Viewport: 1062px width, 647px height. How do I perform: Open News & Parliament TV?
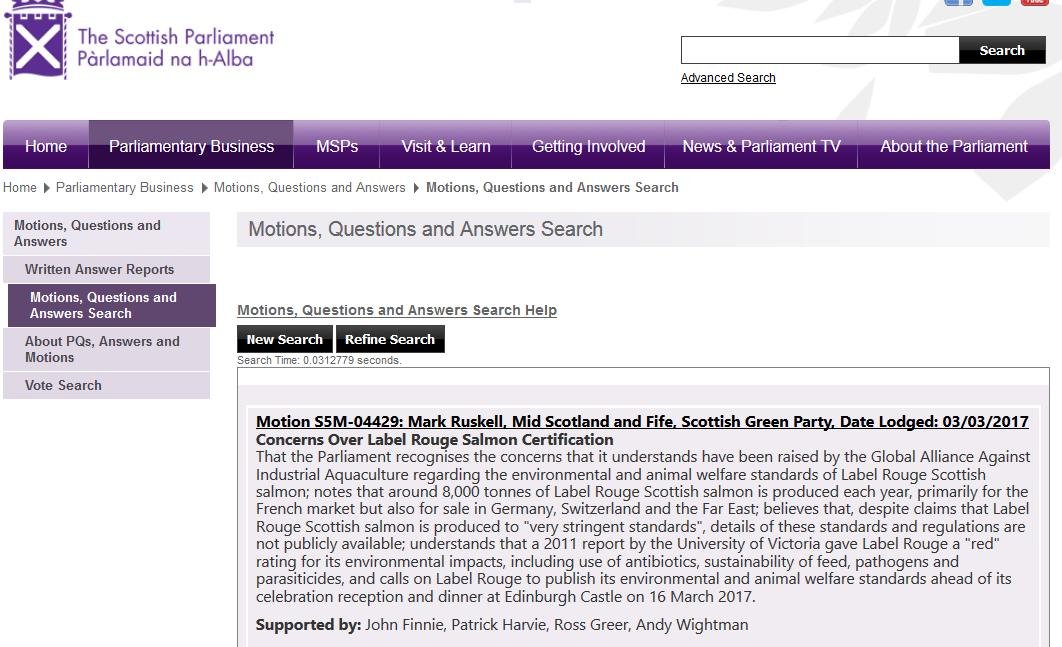coord(761,146)
